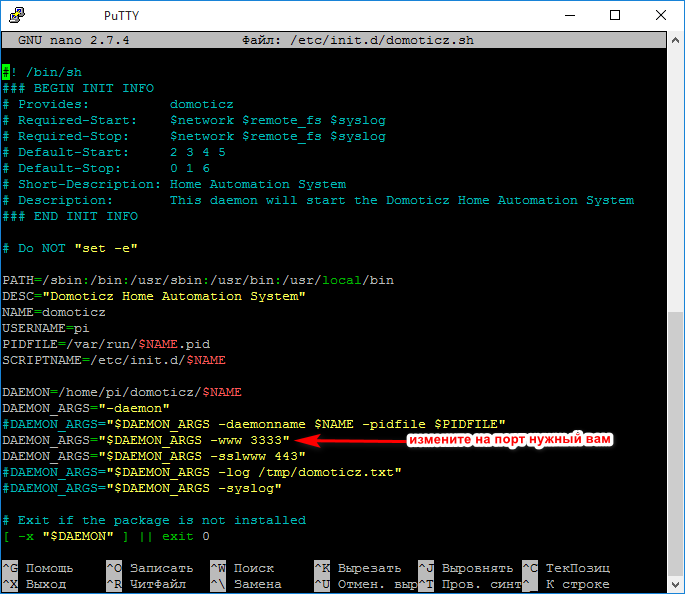The width and height of the screenshot is (685, 594).
Task: Click the PuTTY window title text
Action: pyautogui.click(x=121, y=16)
